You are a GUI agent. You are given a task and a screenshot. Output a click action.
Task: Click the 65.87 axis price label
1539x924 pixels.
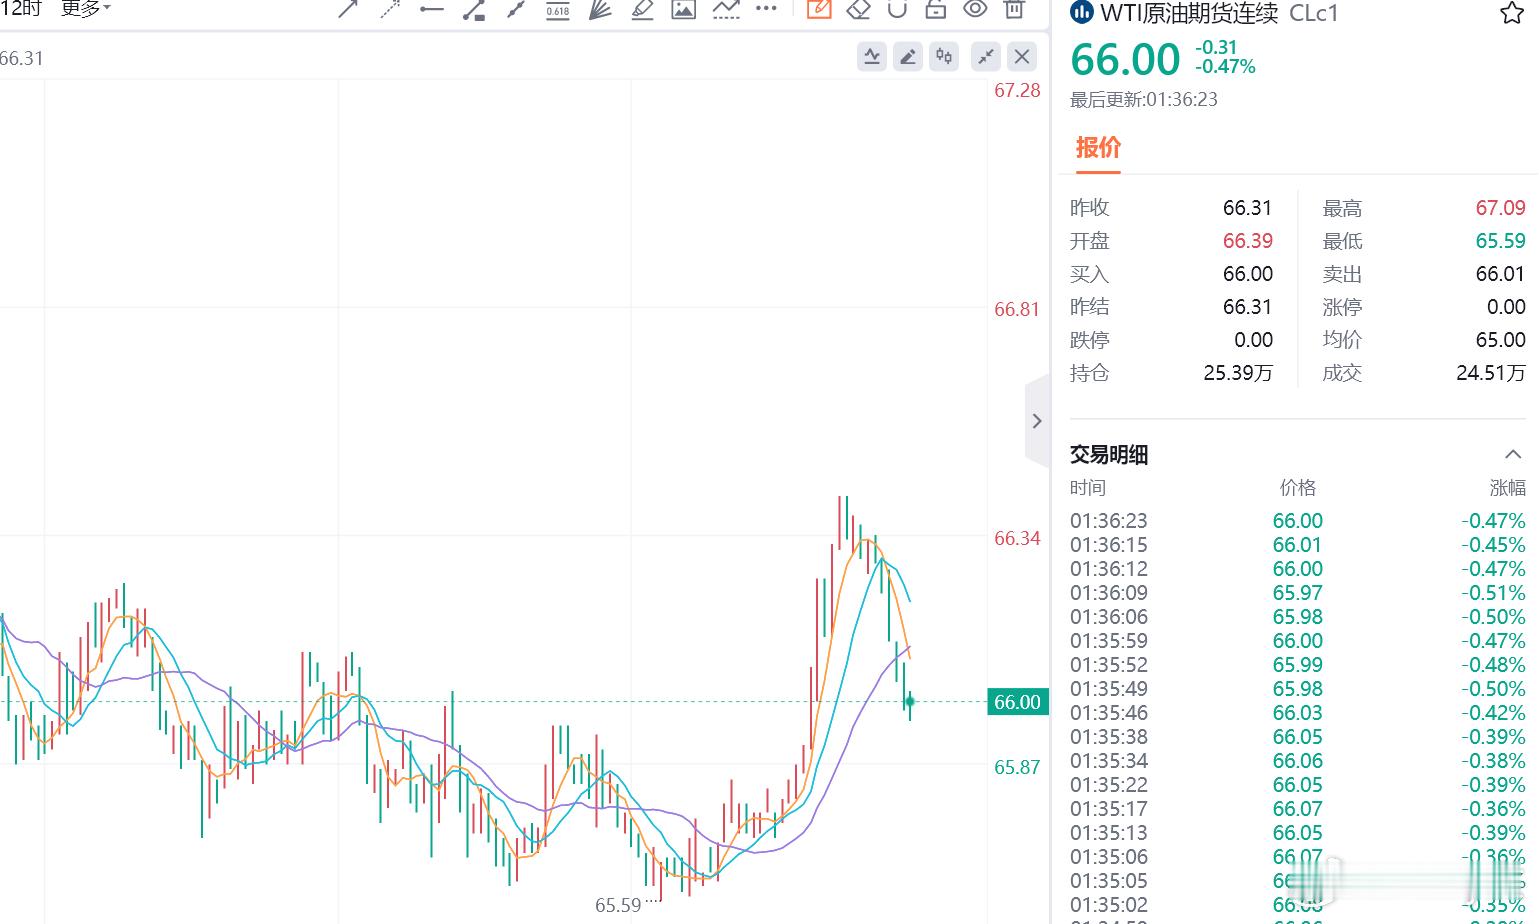(x=1017, y=767)
